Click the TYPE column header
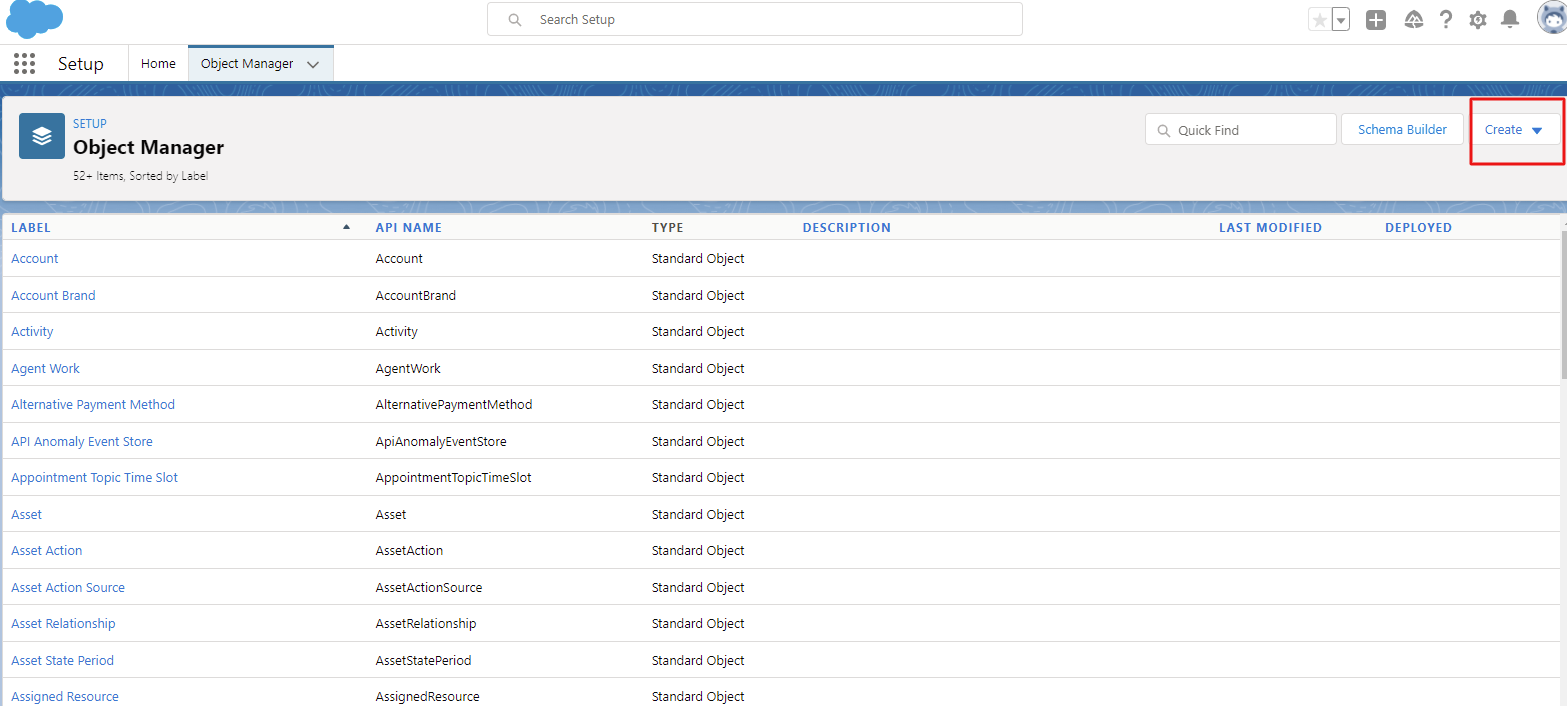 click(668, 228)
